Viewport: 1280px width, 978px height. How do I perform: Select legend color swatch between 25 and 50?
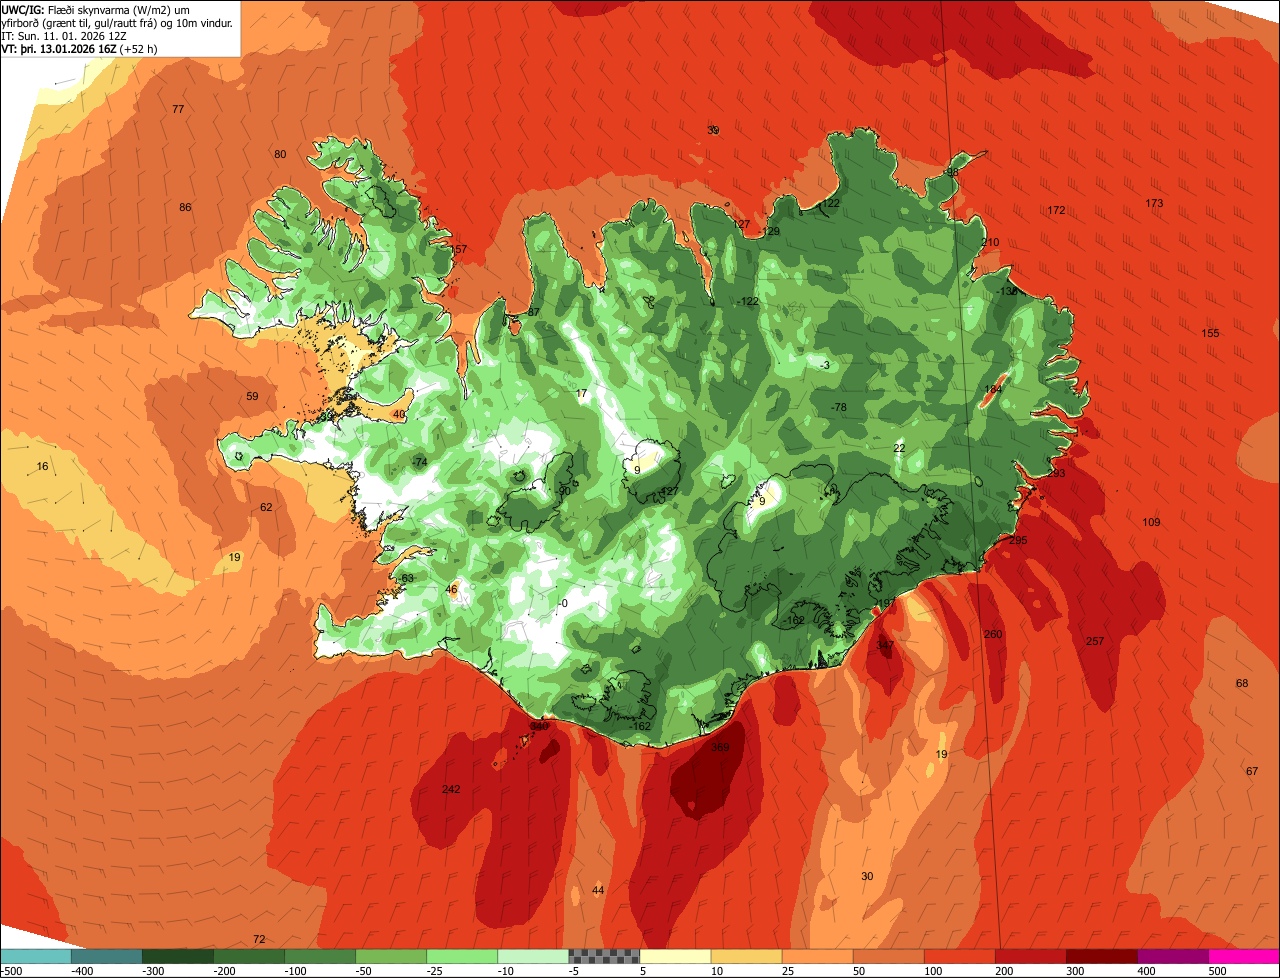coord(818,955)
